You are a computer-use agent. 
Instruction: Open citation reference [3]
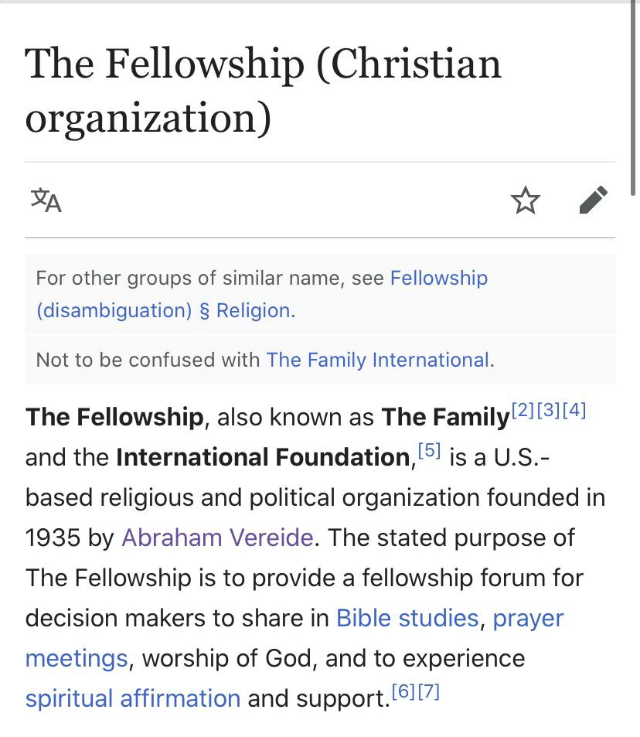pyautogui.click(x=548, y=410)
